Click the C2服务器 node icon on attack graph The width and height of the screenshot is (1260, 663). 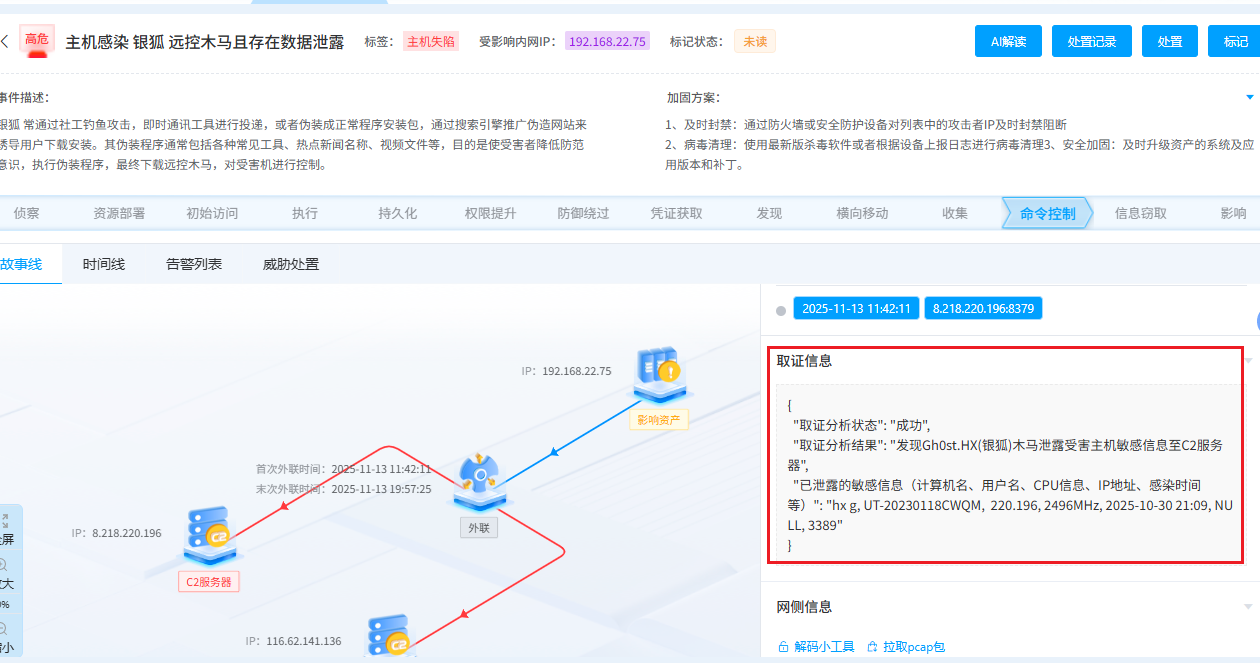click(x=208, y=537)
